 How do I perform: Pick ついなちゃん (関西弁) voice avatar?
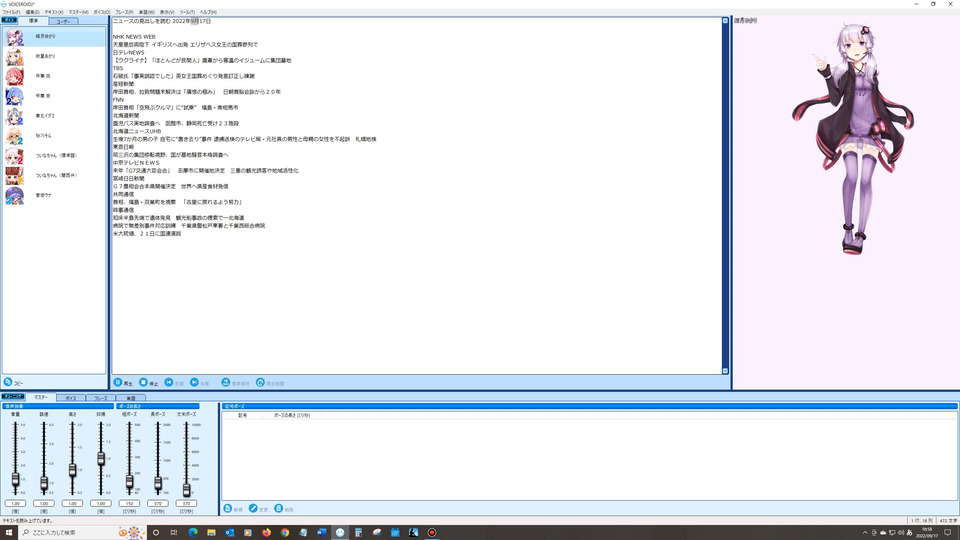pos(14,176)
